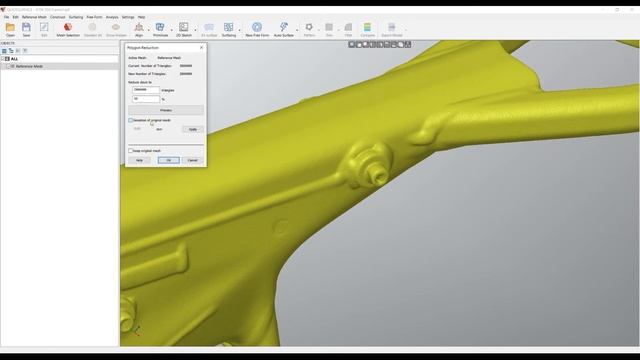
Task: Click the Fillet toolbar icon
Action: tap(348, 27)
